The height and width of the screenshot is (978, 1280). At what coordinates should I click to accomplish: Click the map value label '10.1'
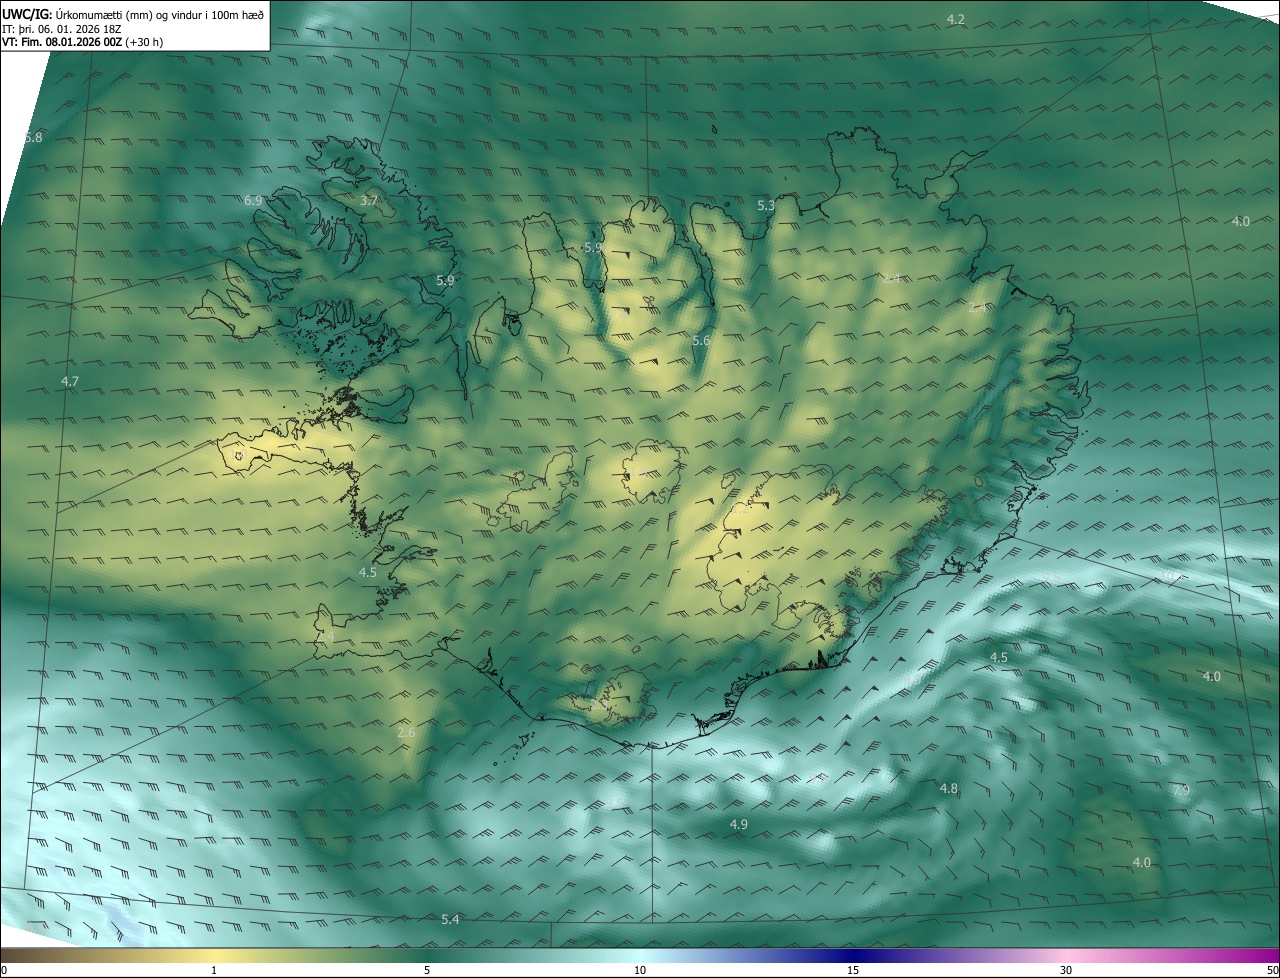1170,577
